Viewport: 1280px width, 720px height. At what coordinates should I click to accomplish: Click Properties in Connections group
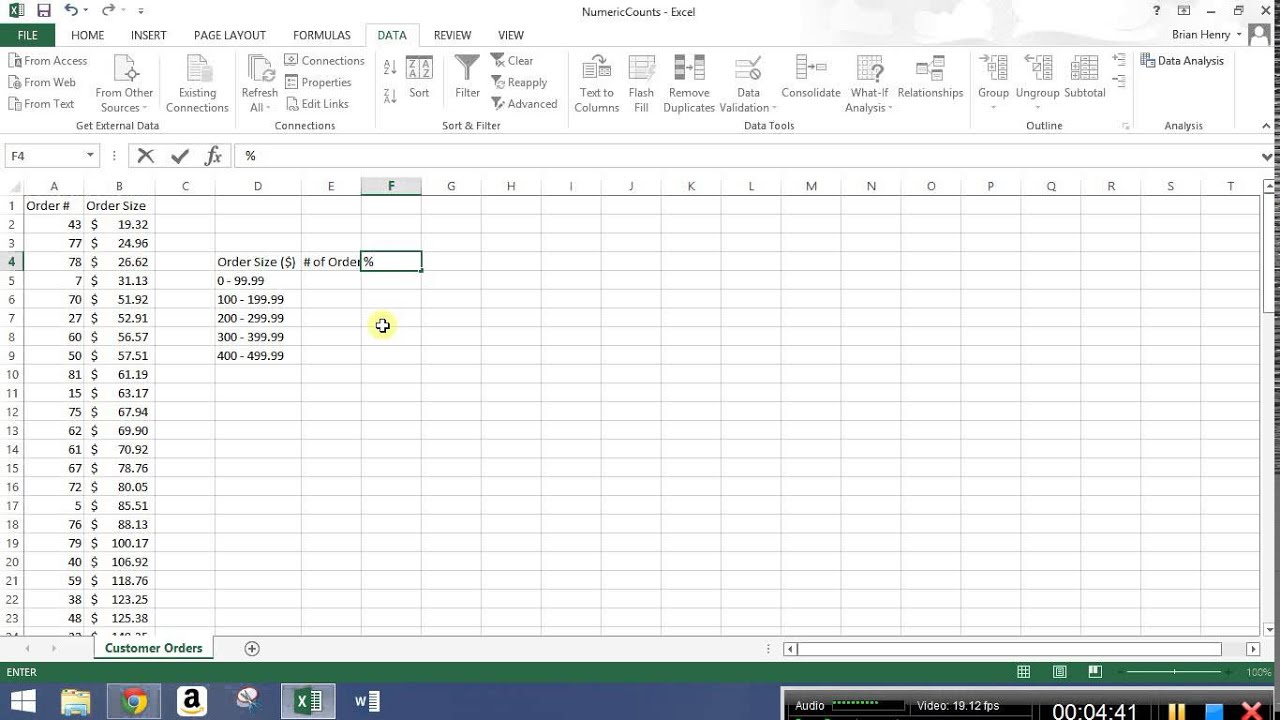click(x=318, y=83)
